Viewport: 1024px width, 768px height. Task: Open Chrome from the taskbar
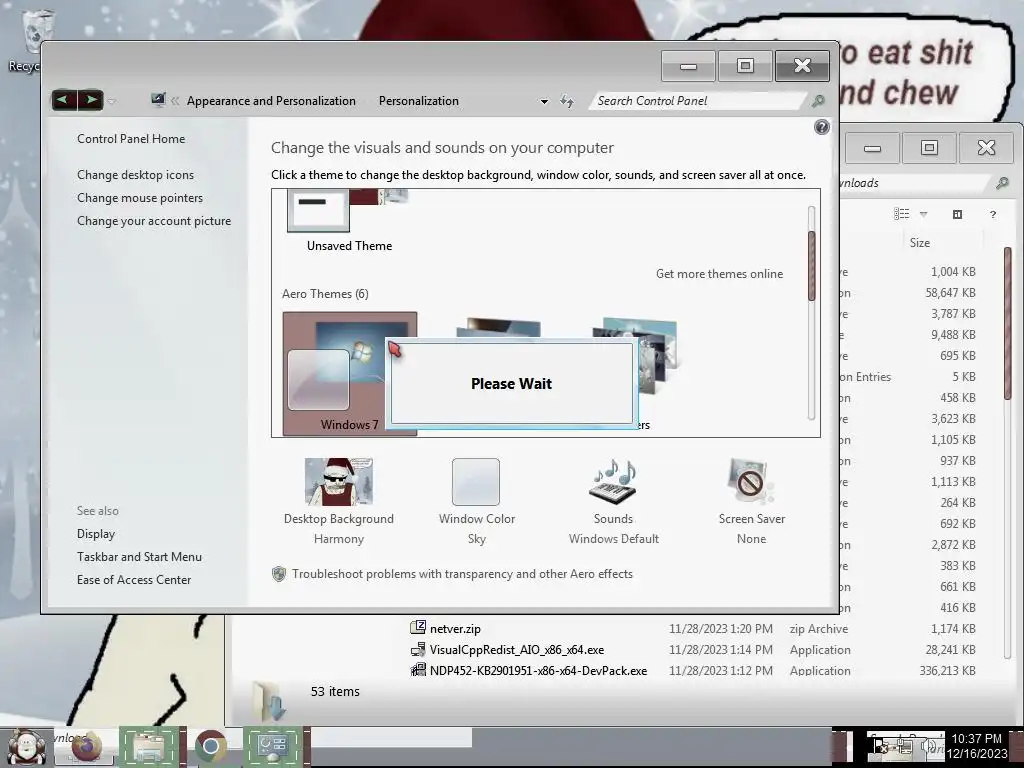pyautogui.click(x=210, y=746)
